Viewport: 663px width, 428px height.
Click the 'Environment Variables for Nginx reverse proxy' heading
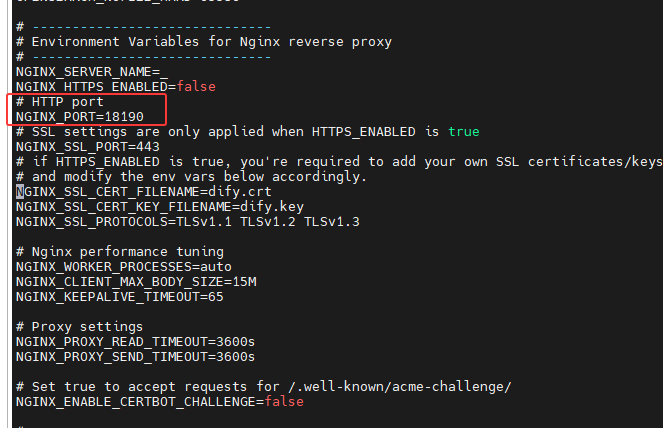[x=211, y=42]
